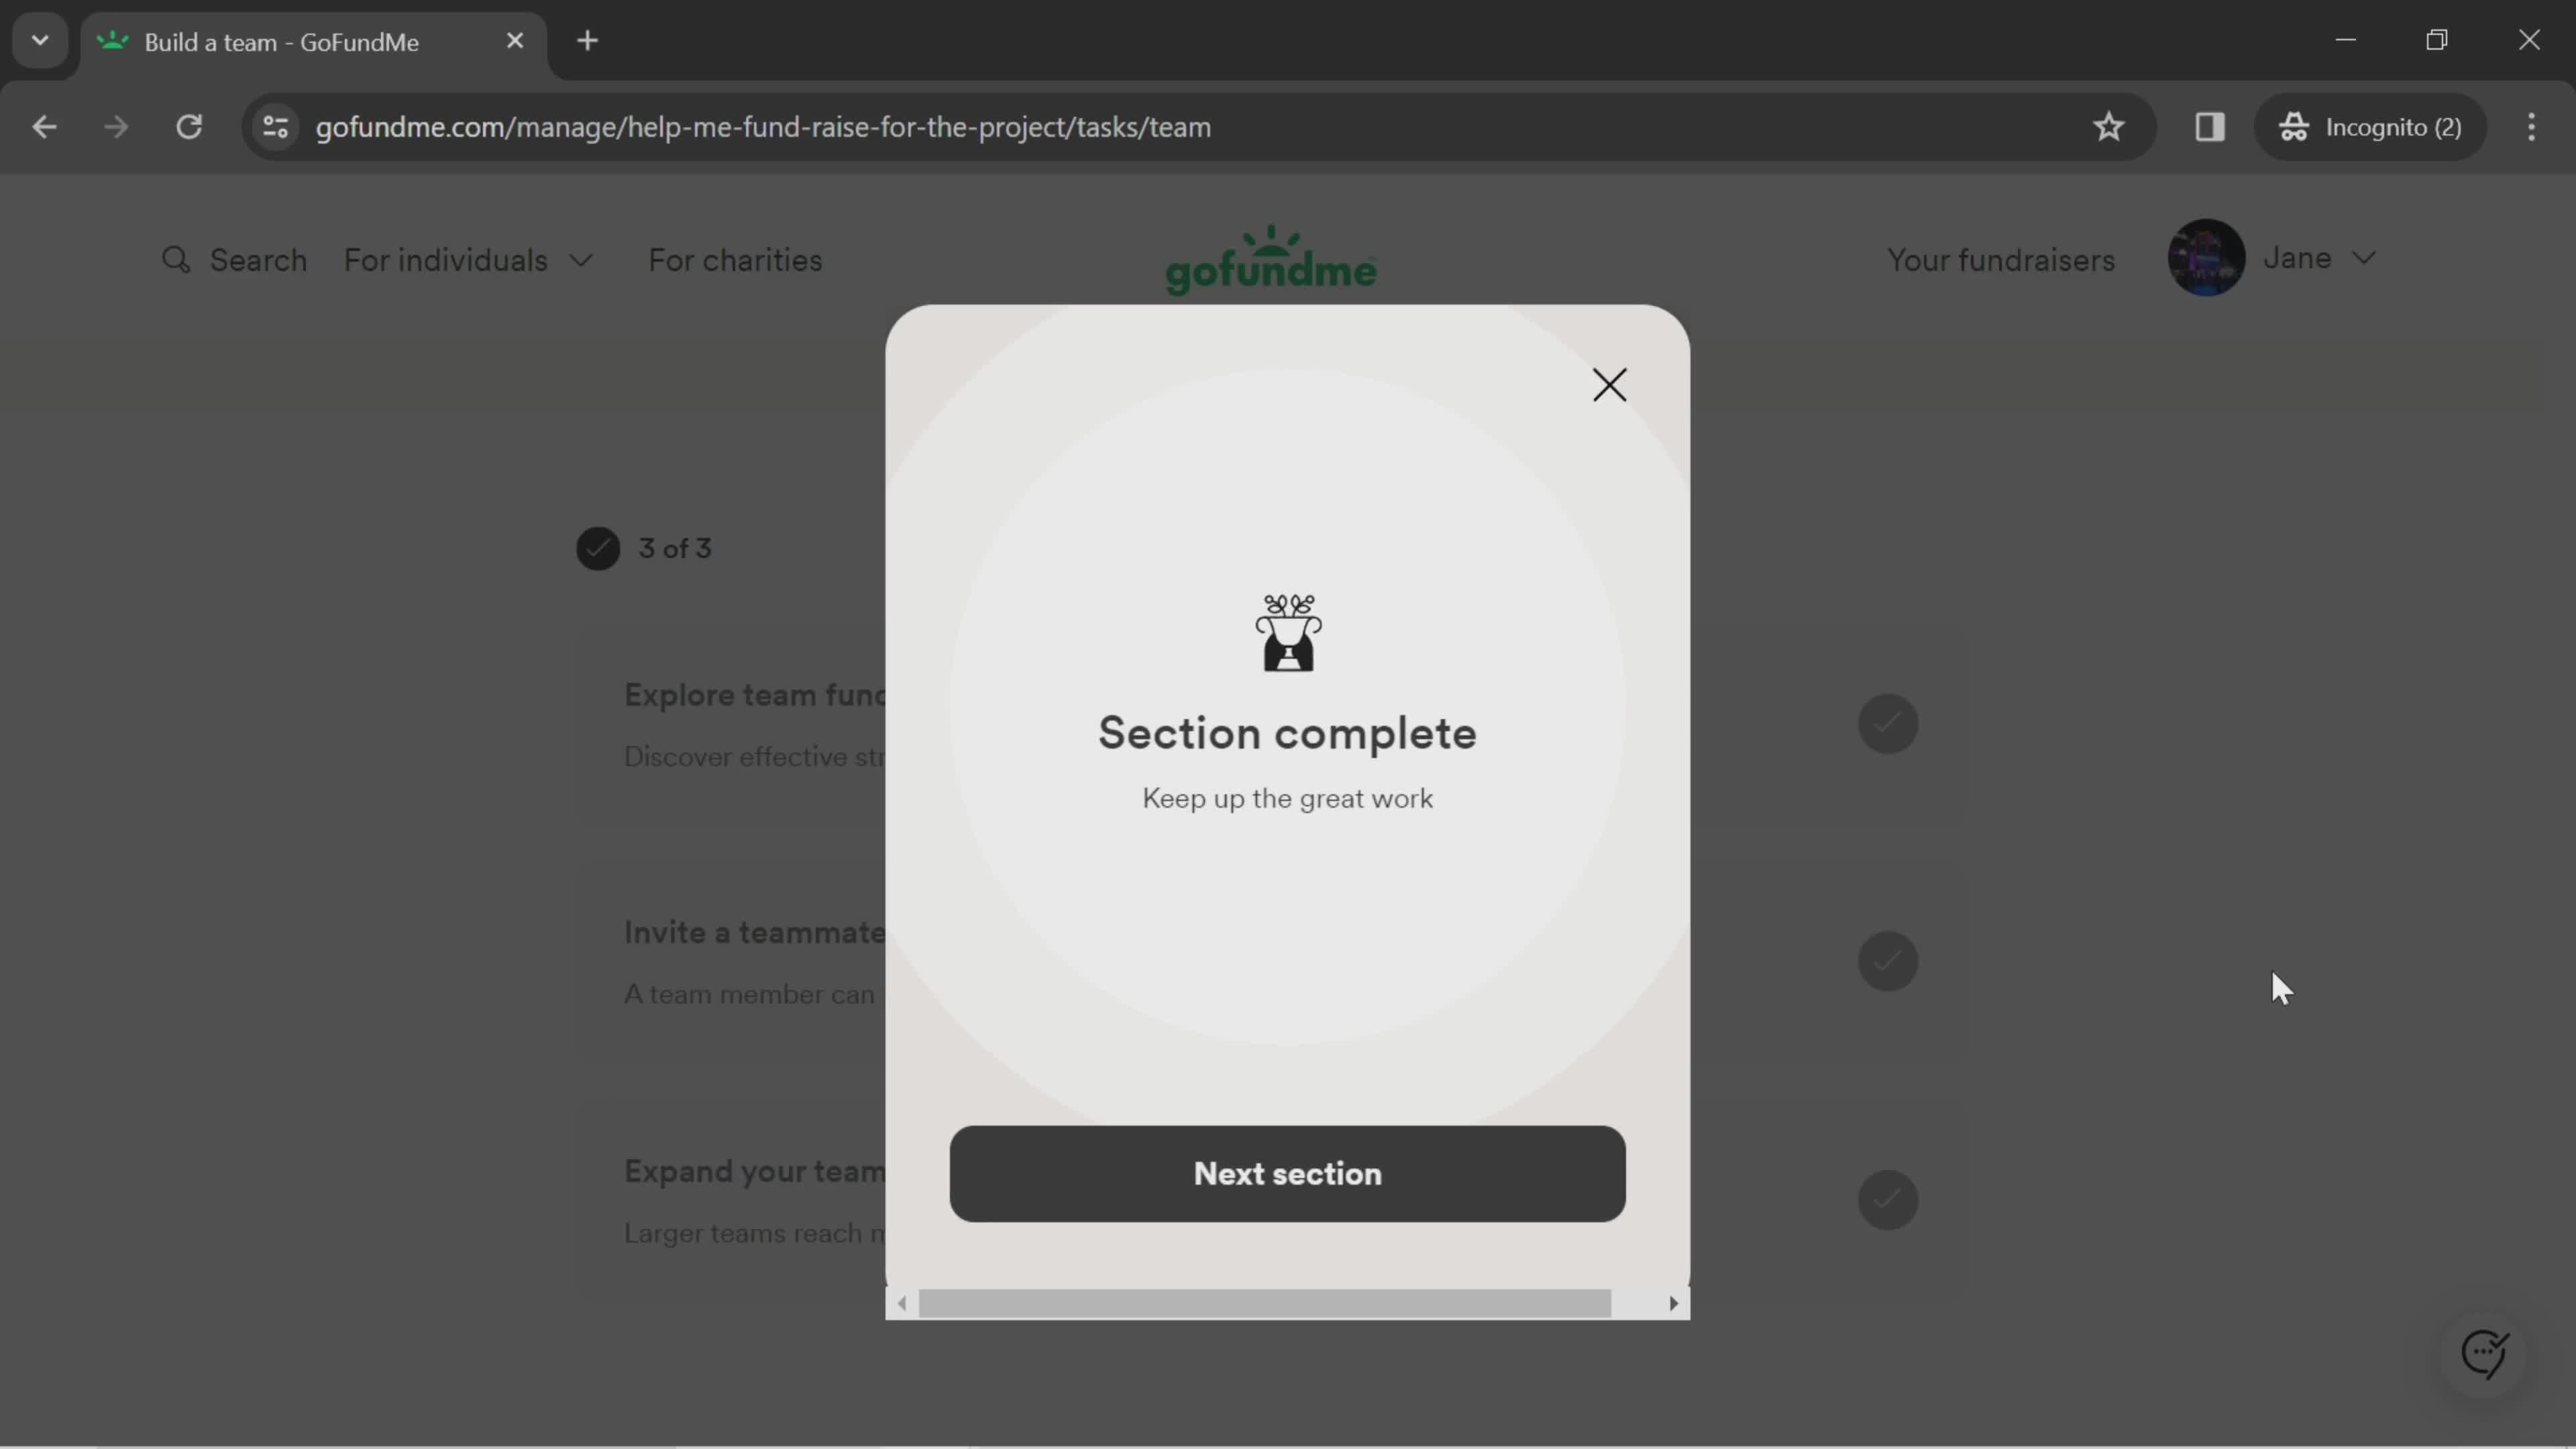The width and height of the screenshot is (2576, 1449).
Task: Click the checkmark icon on step 3 of 3
Action: point(598,547)
